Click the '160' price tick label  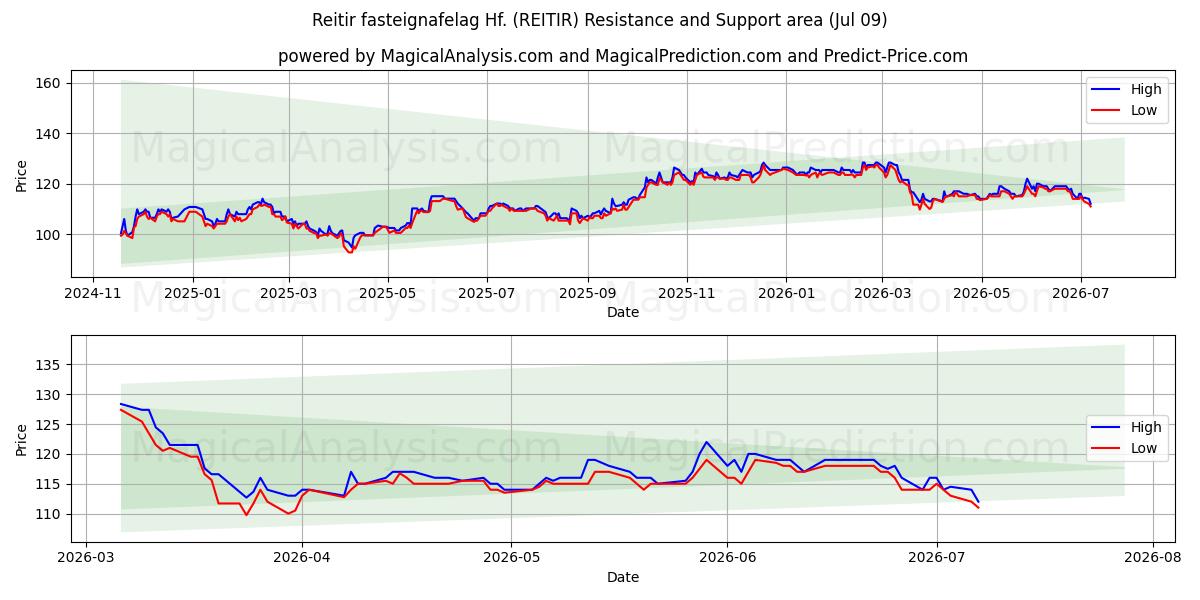coord(50,83)
